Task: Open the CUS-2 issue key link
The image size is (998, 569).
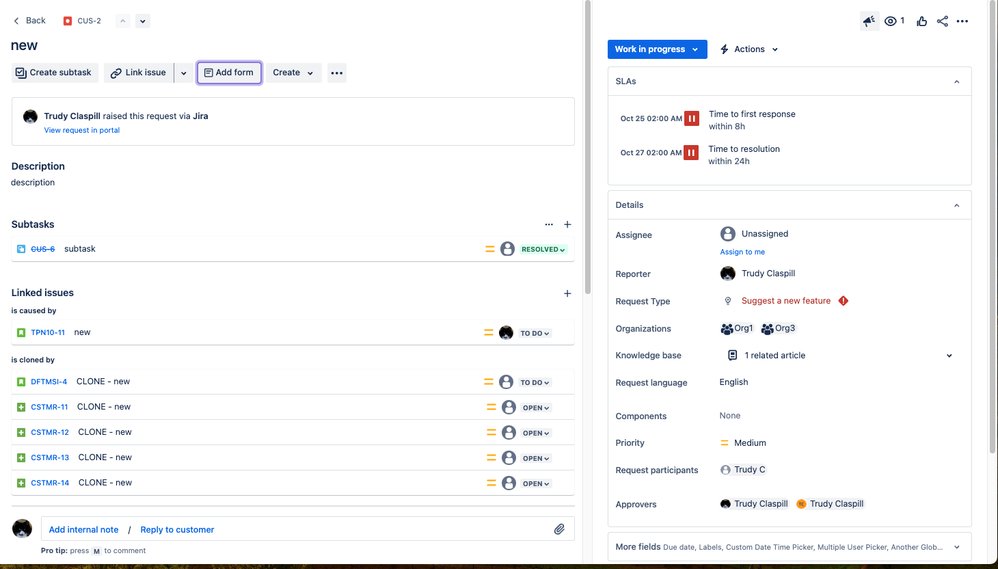Action: point(89,21)
